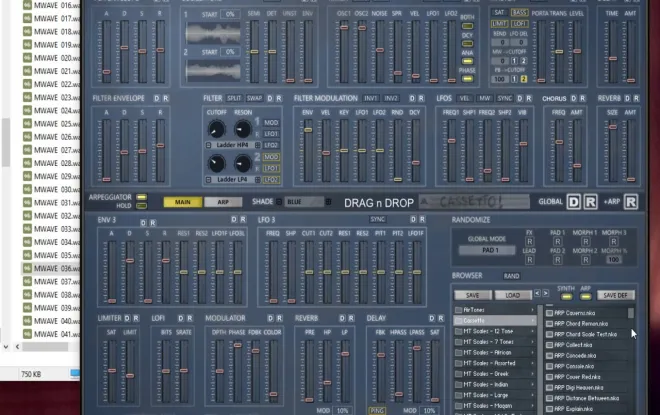Toggle the ARP browser load switch

585,297
